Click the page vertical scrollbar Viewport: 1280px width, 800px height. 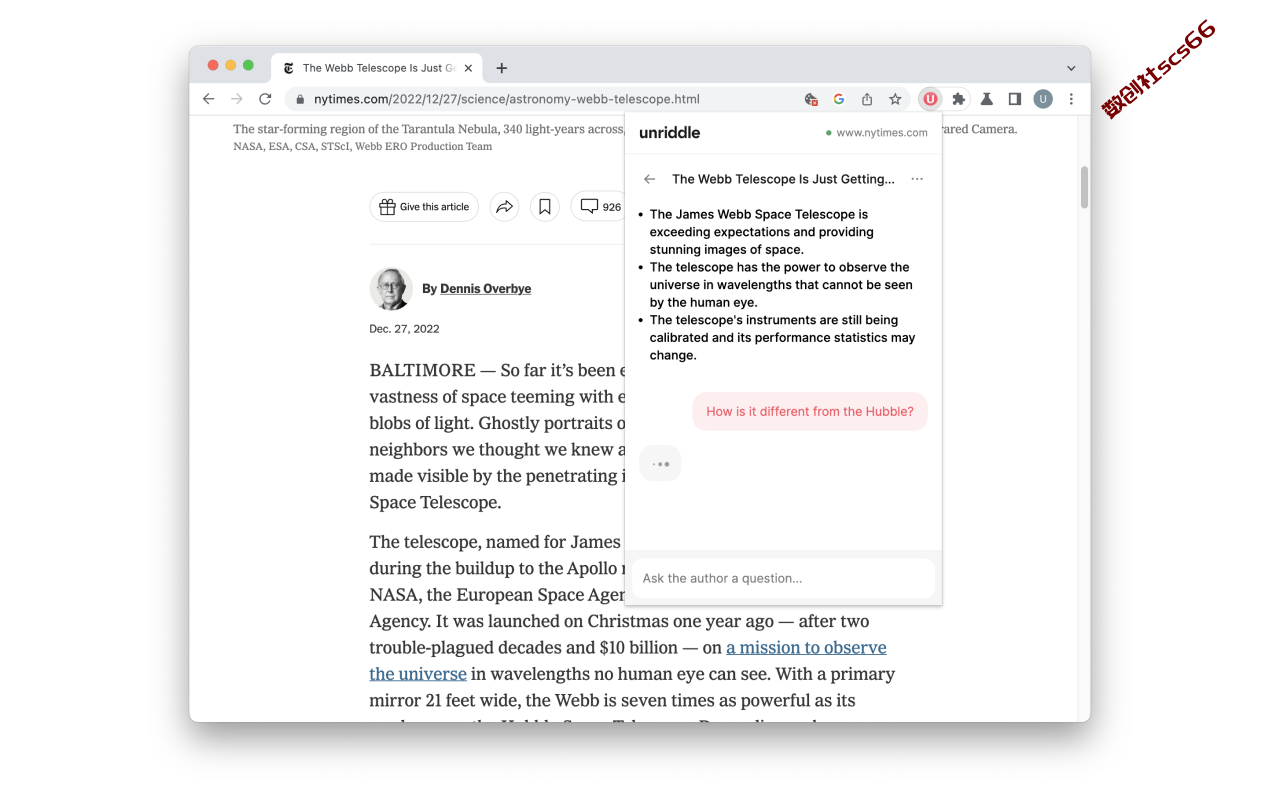coord(1084,187)
